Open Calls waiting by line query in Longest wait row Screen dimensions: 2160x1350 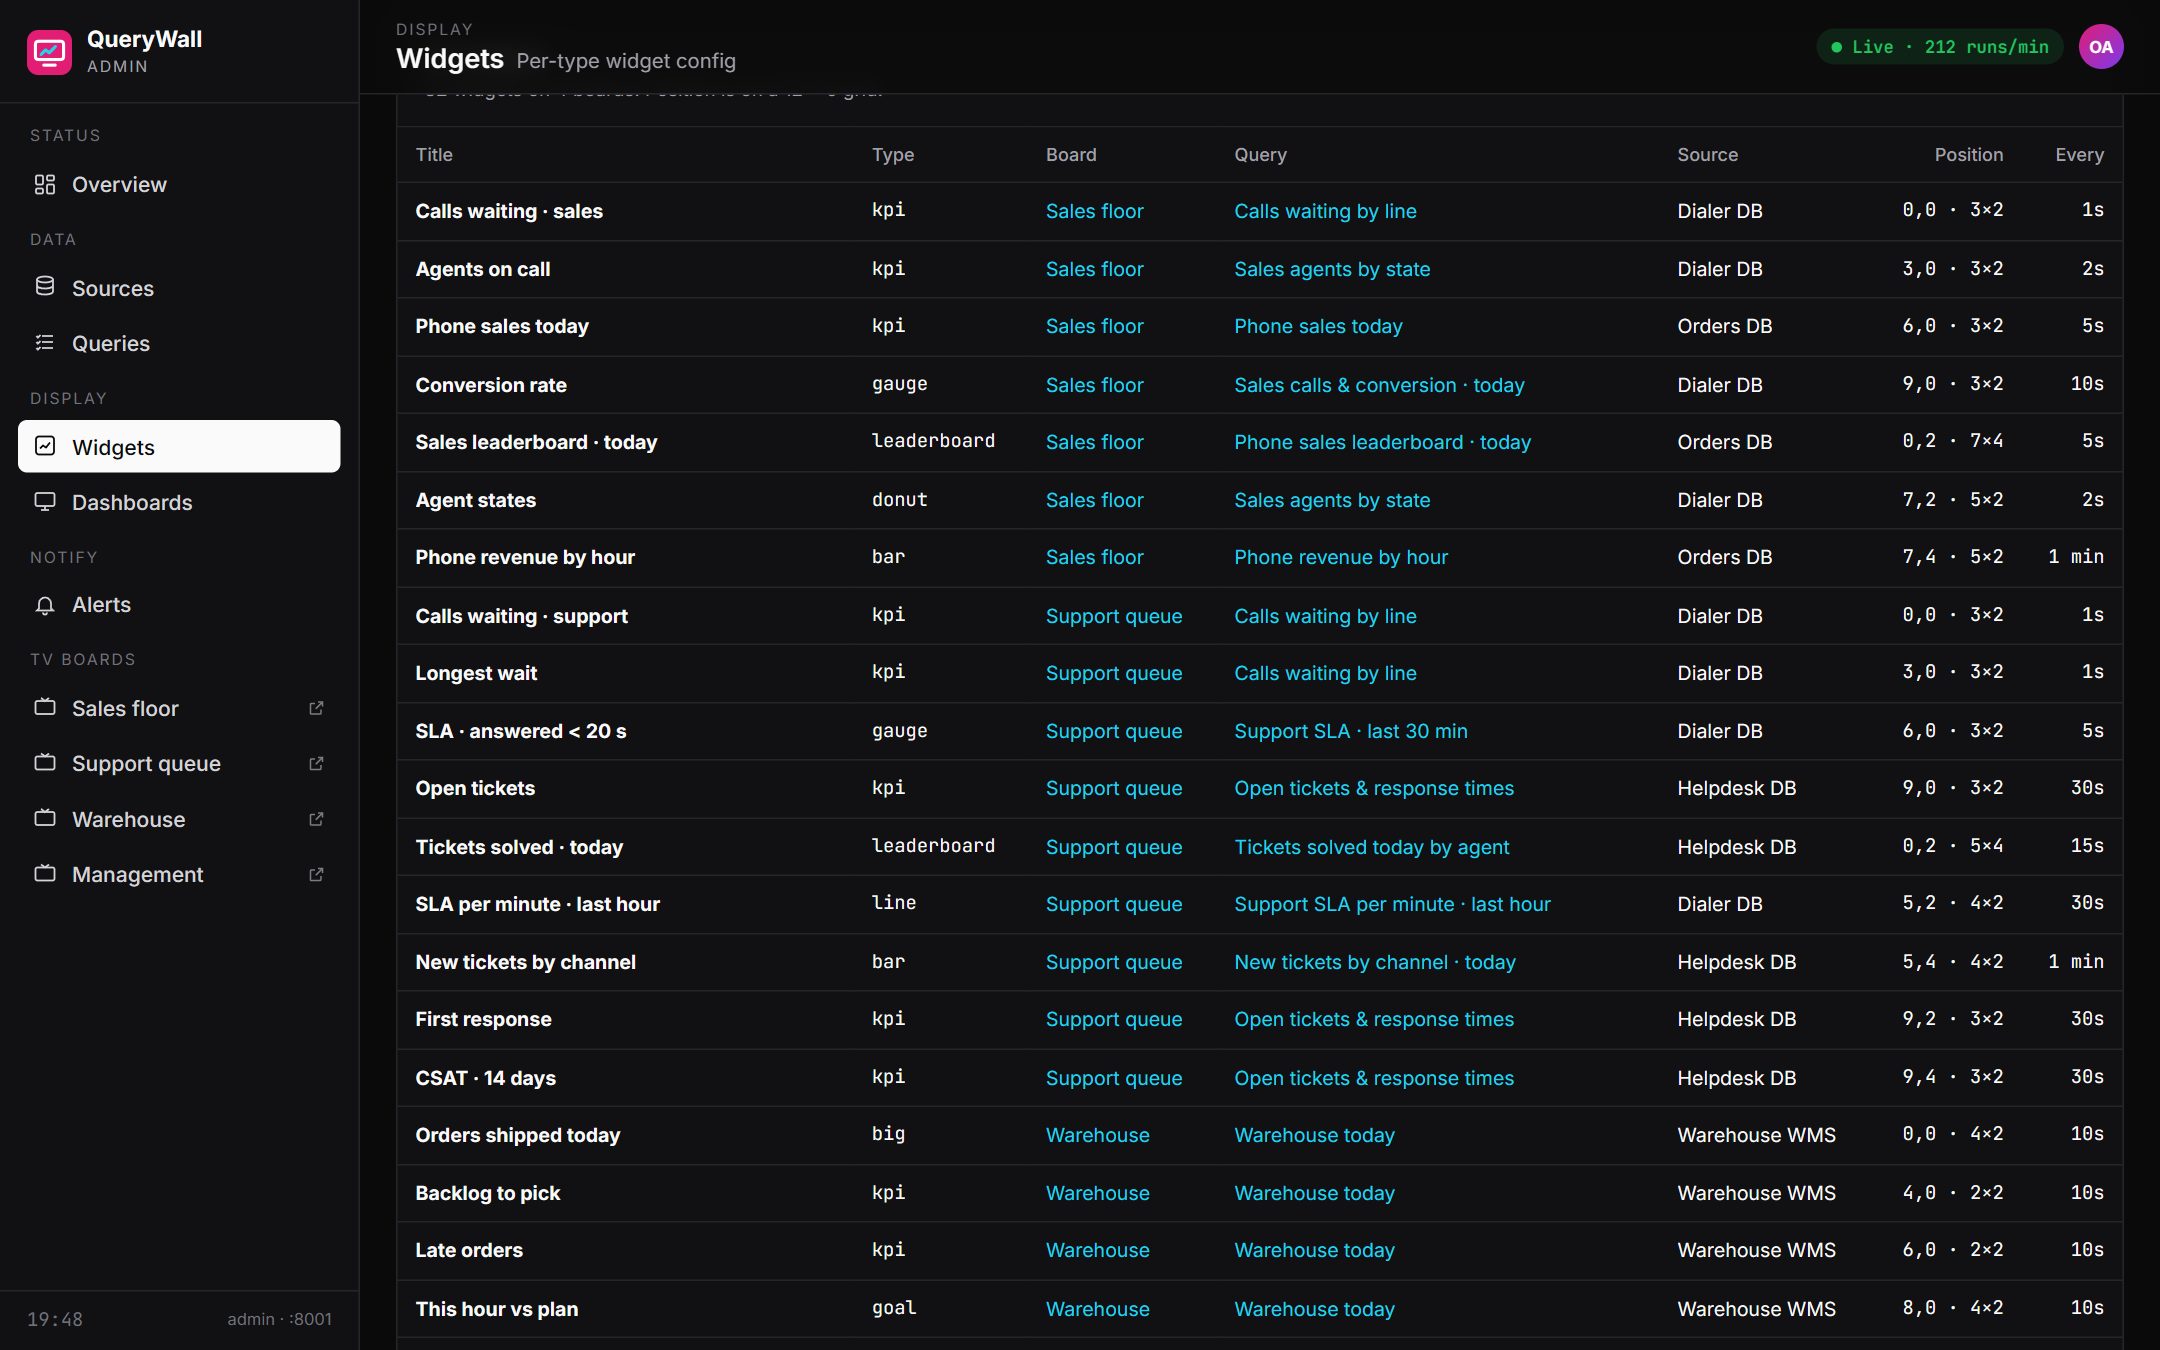(x=1325, y=673)
